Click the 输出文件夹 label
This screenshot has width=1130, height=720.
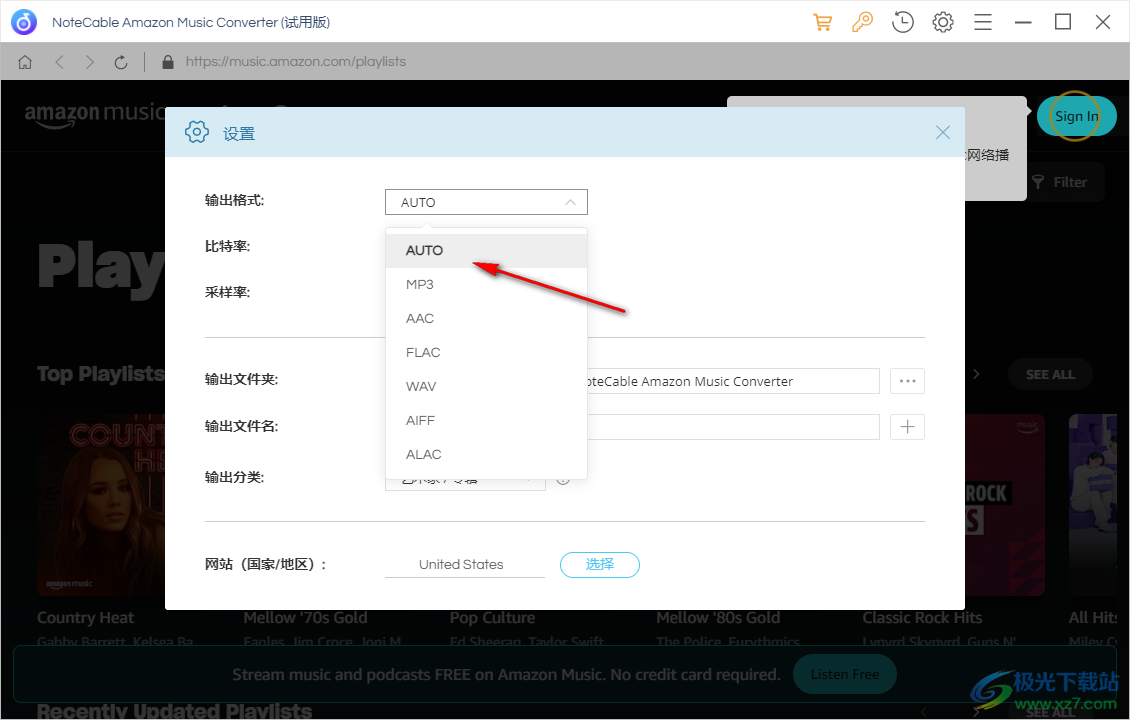tap(241, 379)
